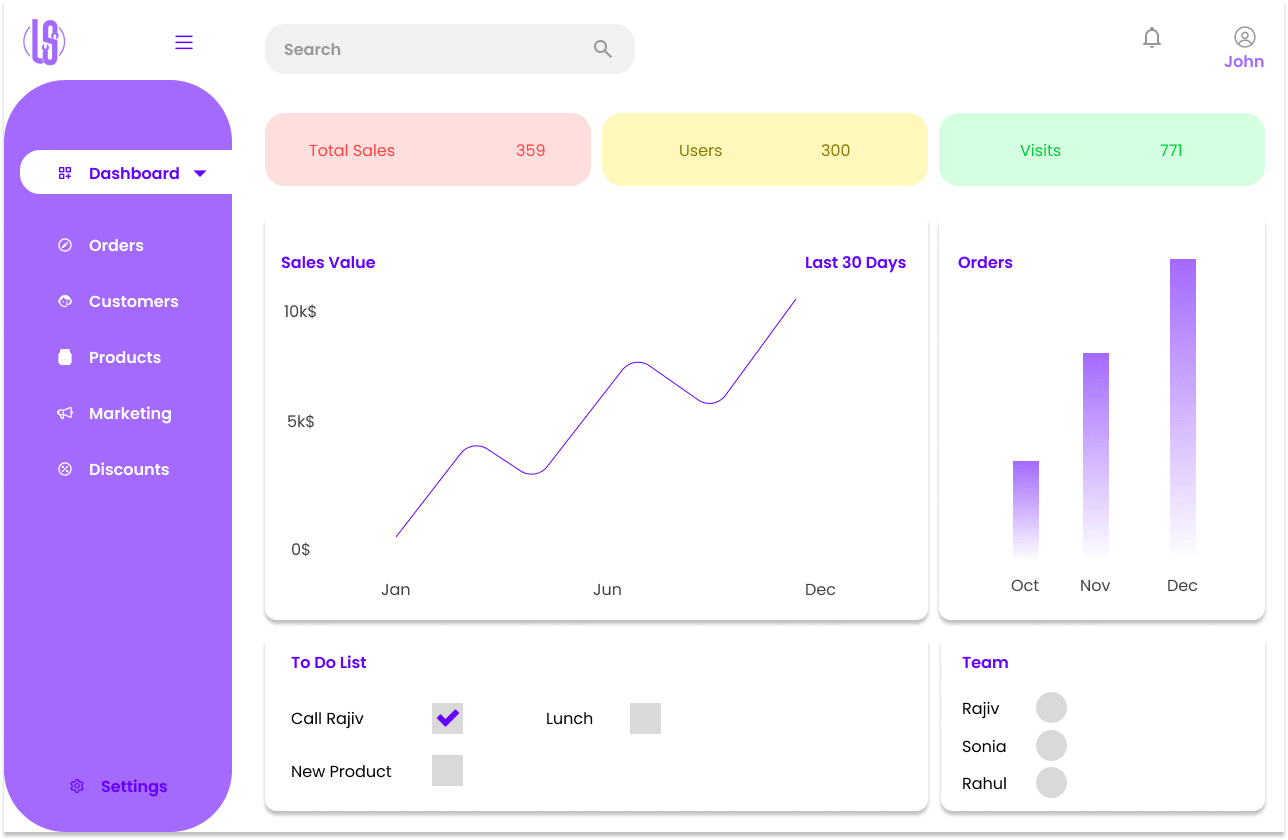Click the notification bell icon
The image size is (1288, 840).
pyautogui.click(x=1152, y=38)
